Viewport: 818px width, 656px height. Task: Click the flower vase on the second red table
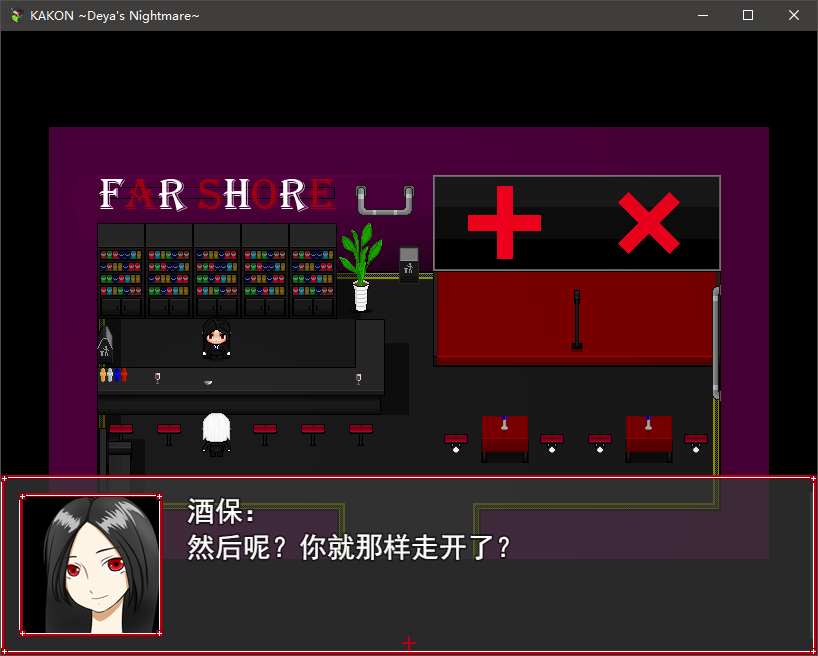tap(648, 423)
